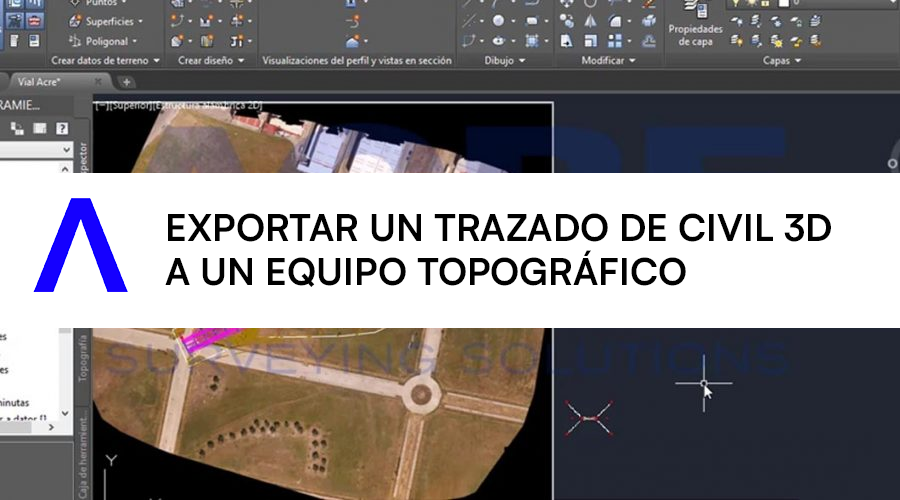Click the blue floppy-disk save icon
This screenshot has height=500, width=900.
pyautogui.click(x=34, y=41)
